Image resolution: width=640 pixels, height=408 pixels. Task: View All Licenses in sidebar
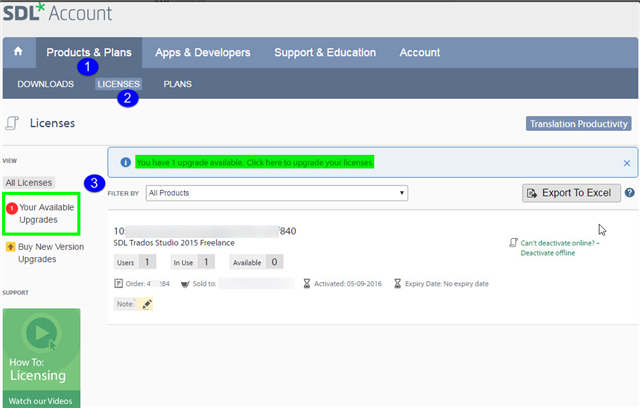(29, 182)
